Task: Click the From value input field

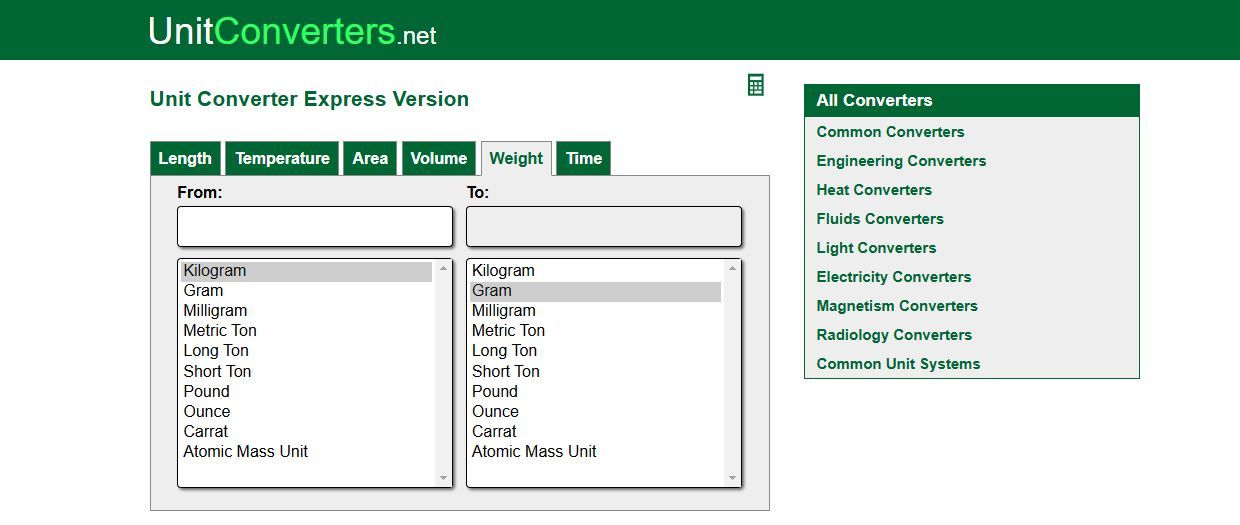Action: (x=315, y=226)
